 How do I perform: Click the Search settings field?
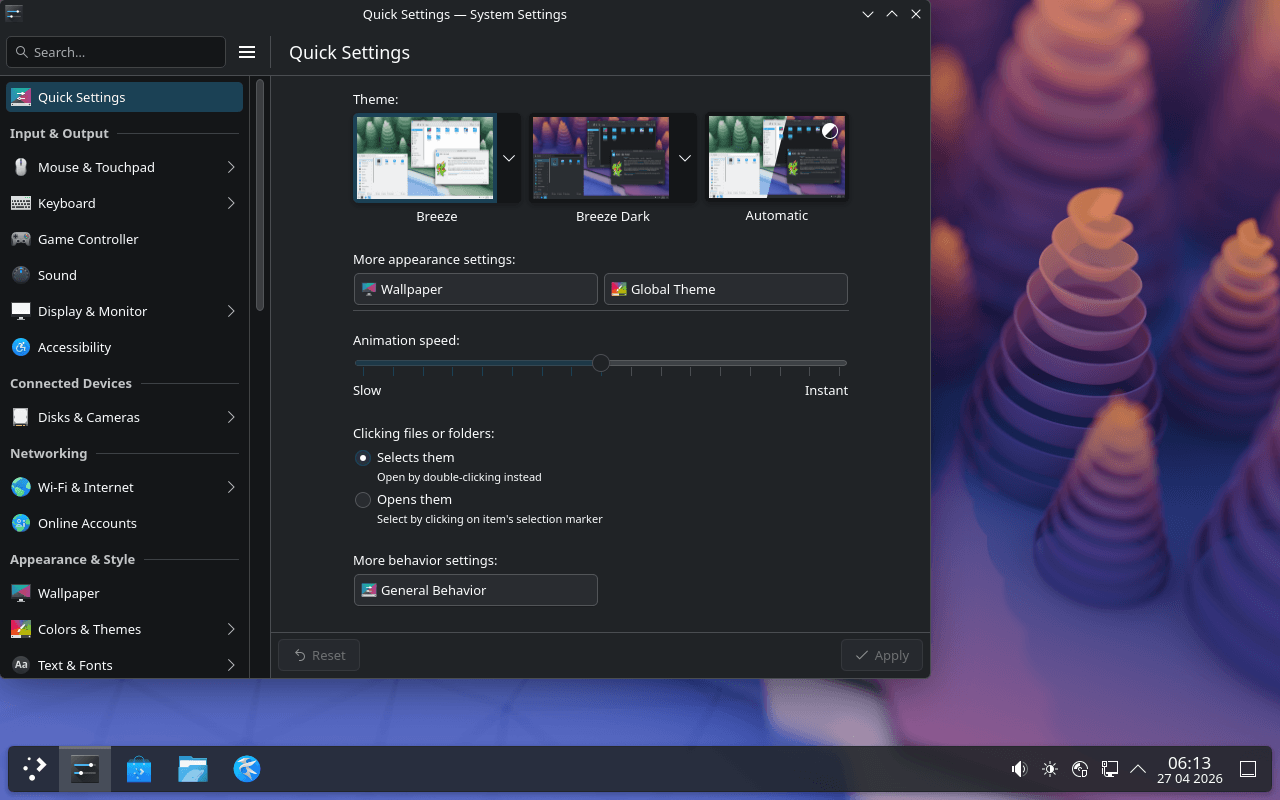115,51
